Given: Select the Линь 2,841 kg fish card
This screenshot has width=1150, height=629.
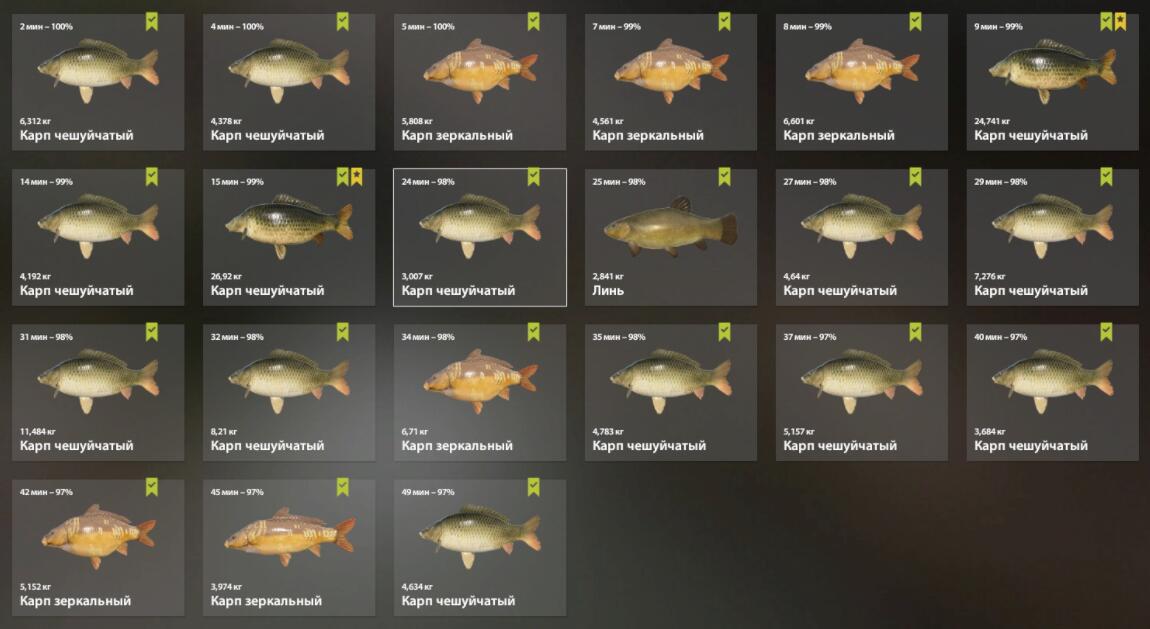Looking at the screenshot, I should pos(671,238).
